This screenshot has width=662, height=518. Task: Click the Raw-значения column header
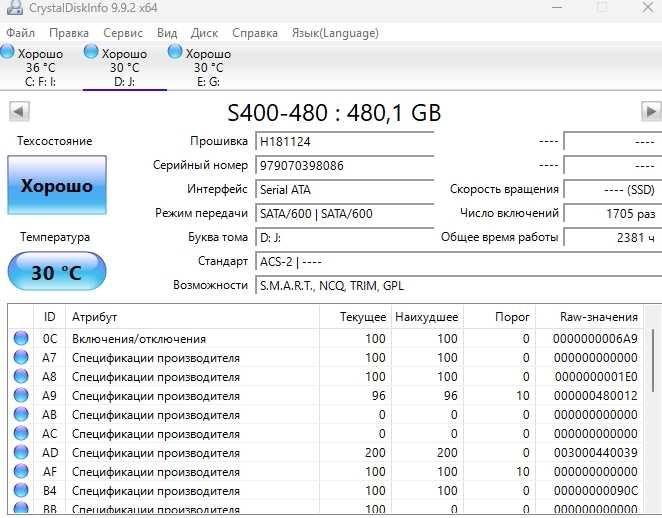tap(589, 317)
